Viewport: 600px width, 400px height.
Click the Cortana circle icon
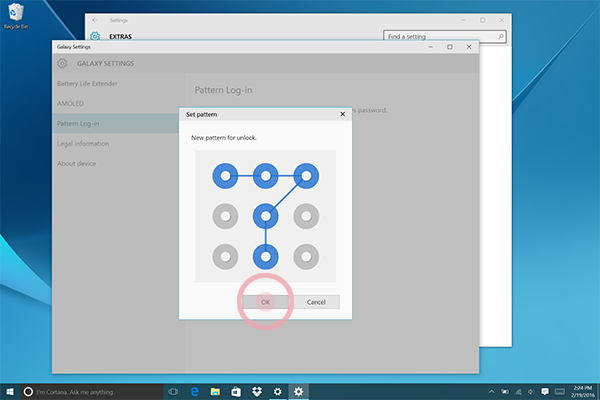[x=28, y=392]
